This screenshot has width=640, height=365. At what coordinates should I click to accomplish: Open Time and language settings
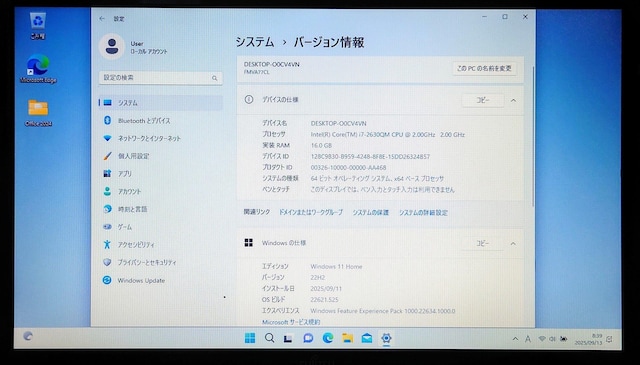point(160,209)
